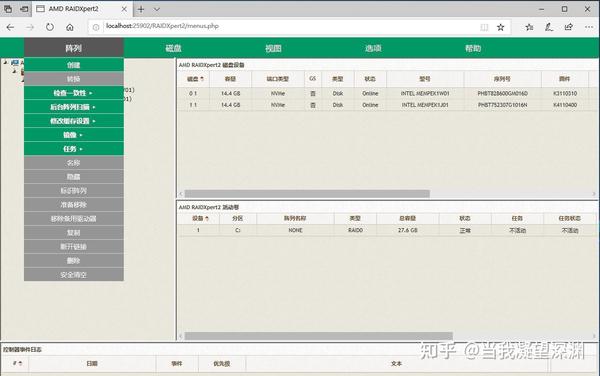600x376 pixels.
Task: Select 删除 menu entry
Action: pos(73,260)
